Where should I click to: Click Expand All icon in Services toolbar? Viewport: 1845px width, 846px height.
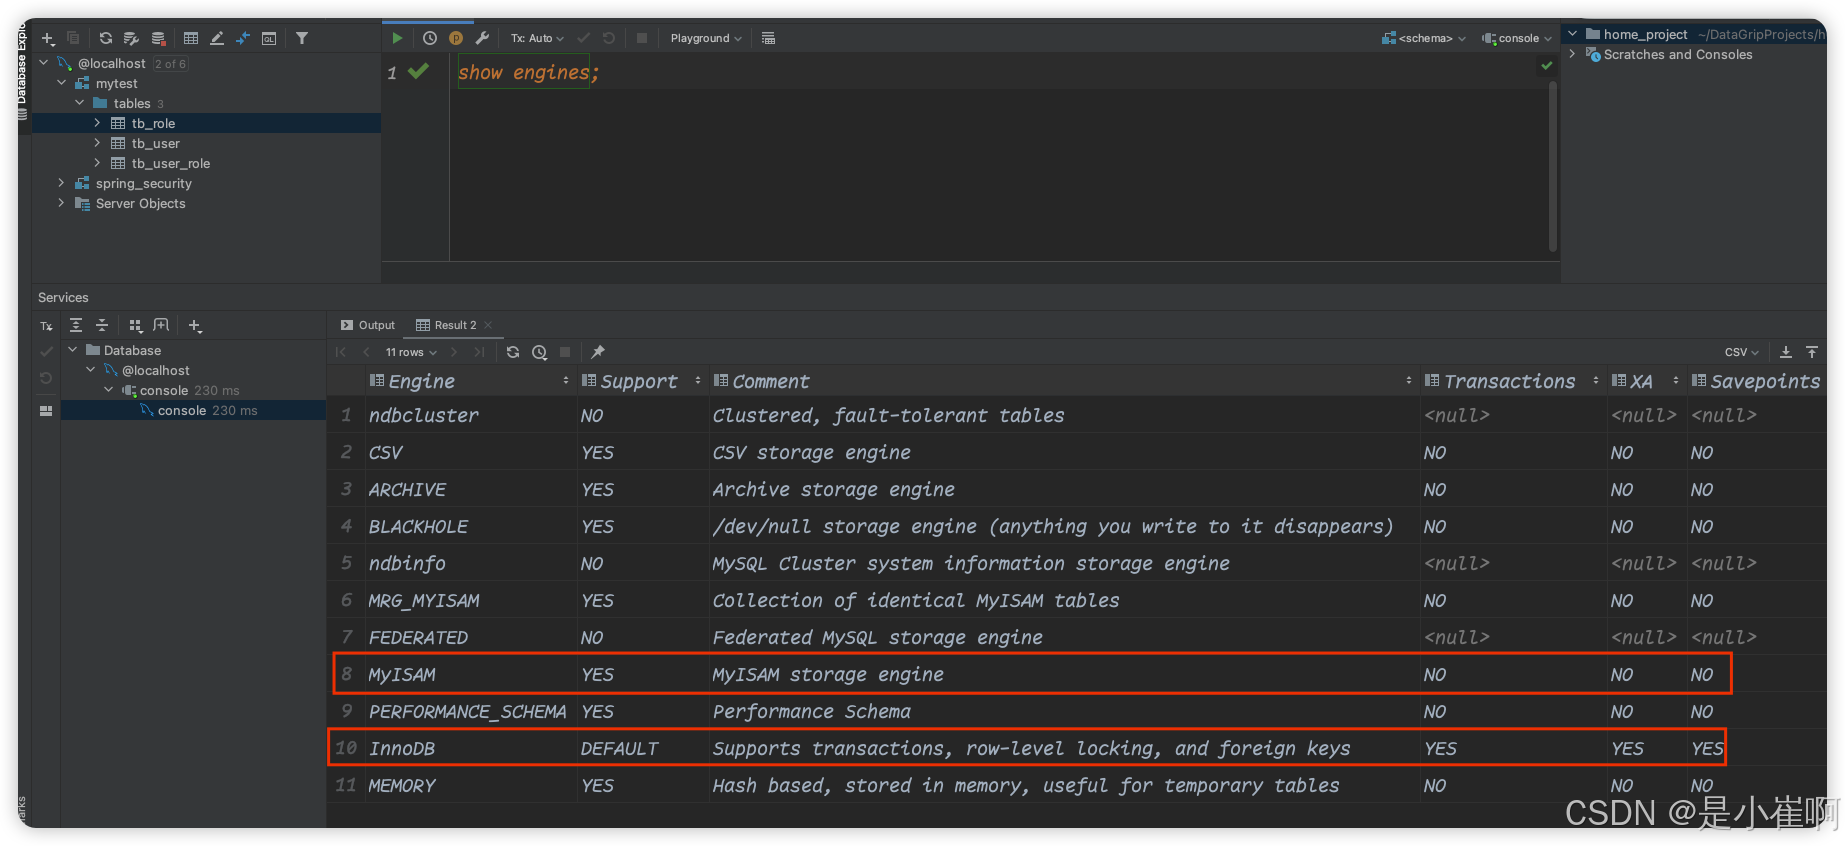coord(76,326)
